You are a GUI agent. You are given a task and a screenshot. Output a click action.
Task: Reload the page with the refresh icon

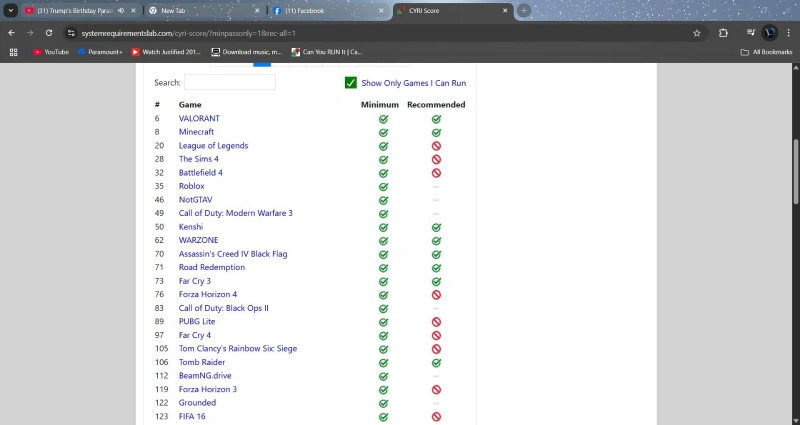[x=49, y=33]
